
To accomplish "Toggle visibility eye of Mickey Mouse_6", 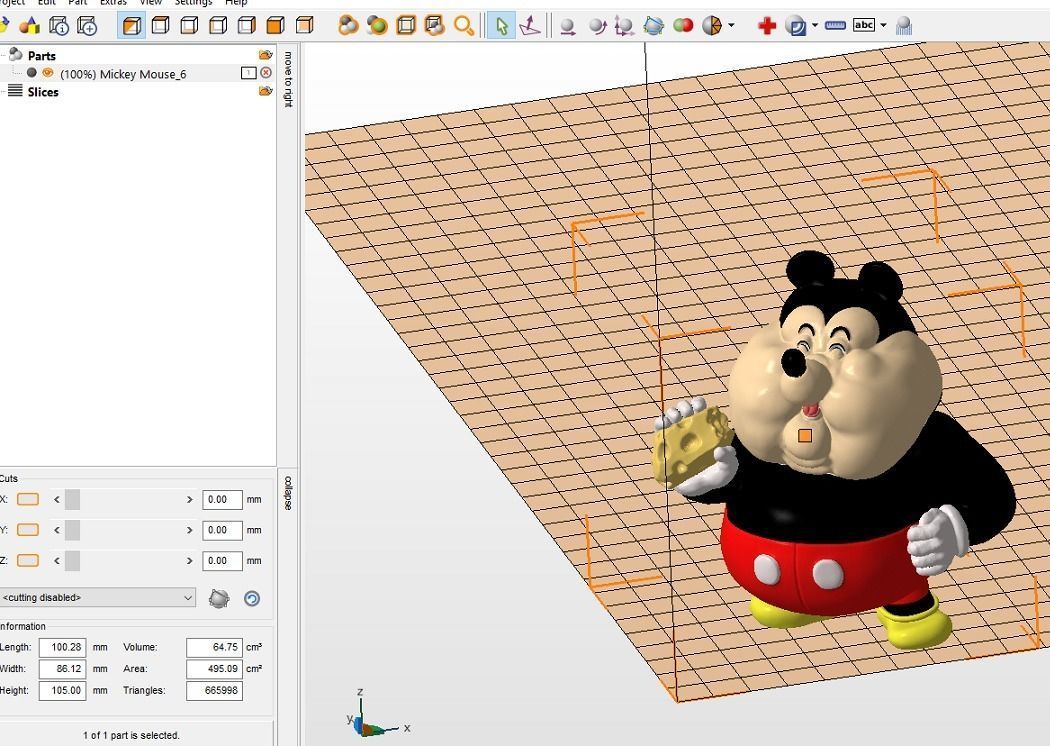I will 48,72.
